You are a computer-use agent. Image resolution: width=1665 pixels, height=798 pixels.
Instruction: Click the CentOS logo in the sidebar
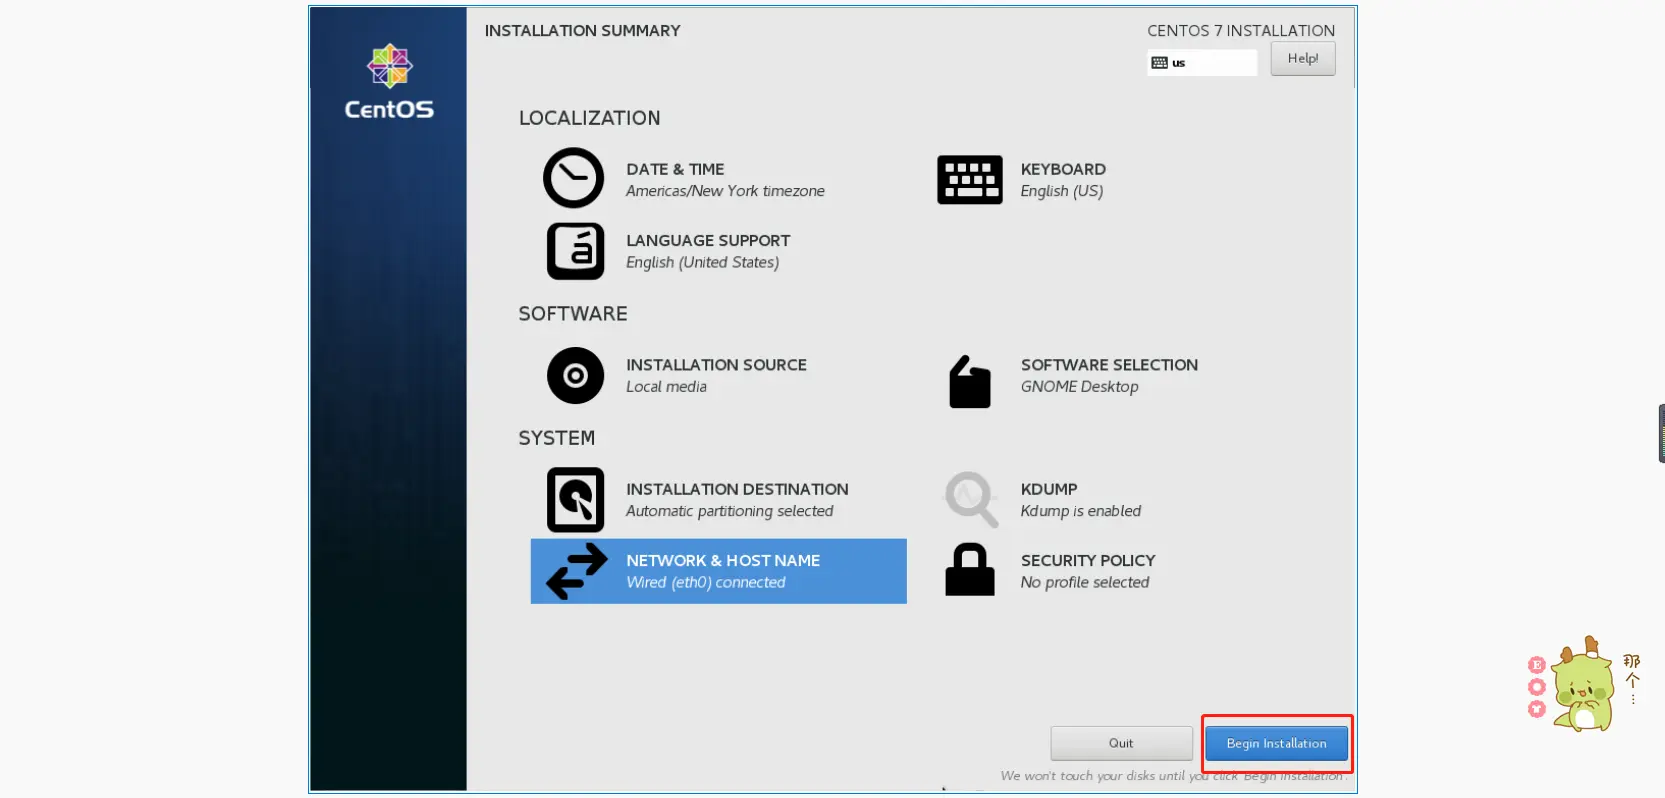pos(389,82)
